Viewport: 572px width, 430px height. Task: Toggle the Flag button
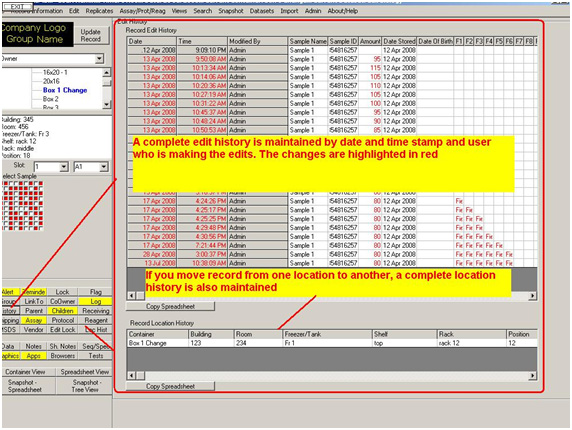coord(96,292)
